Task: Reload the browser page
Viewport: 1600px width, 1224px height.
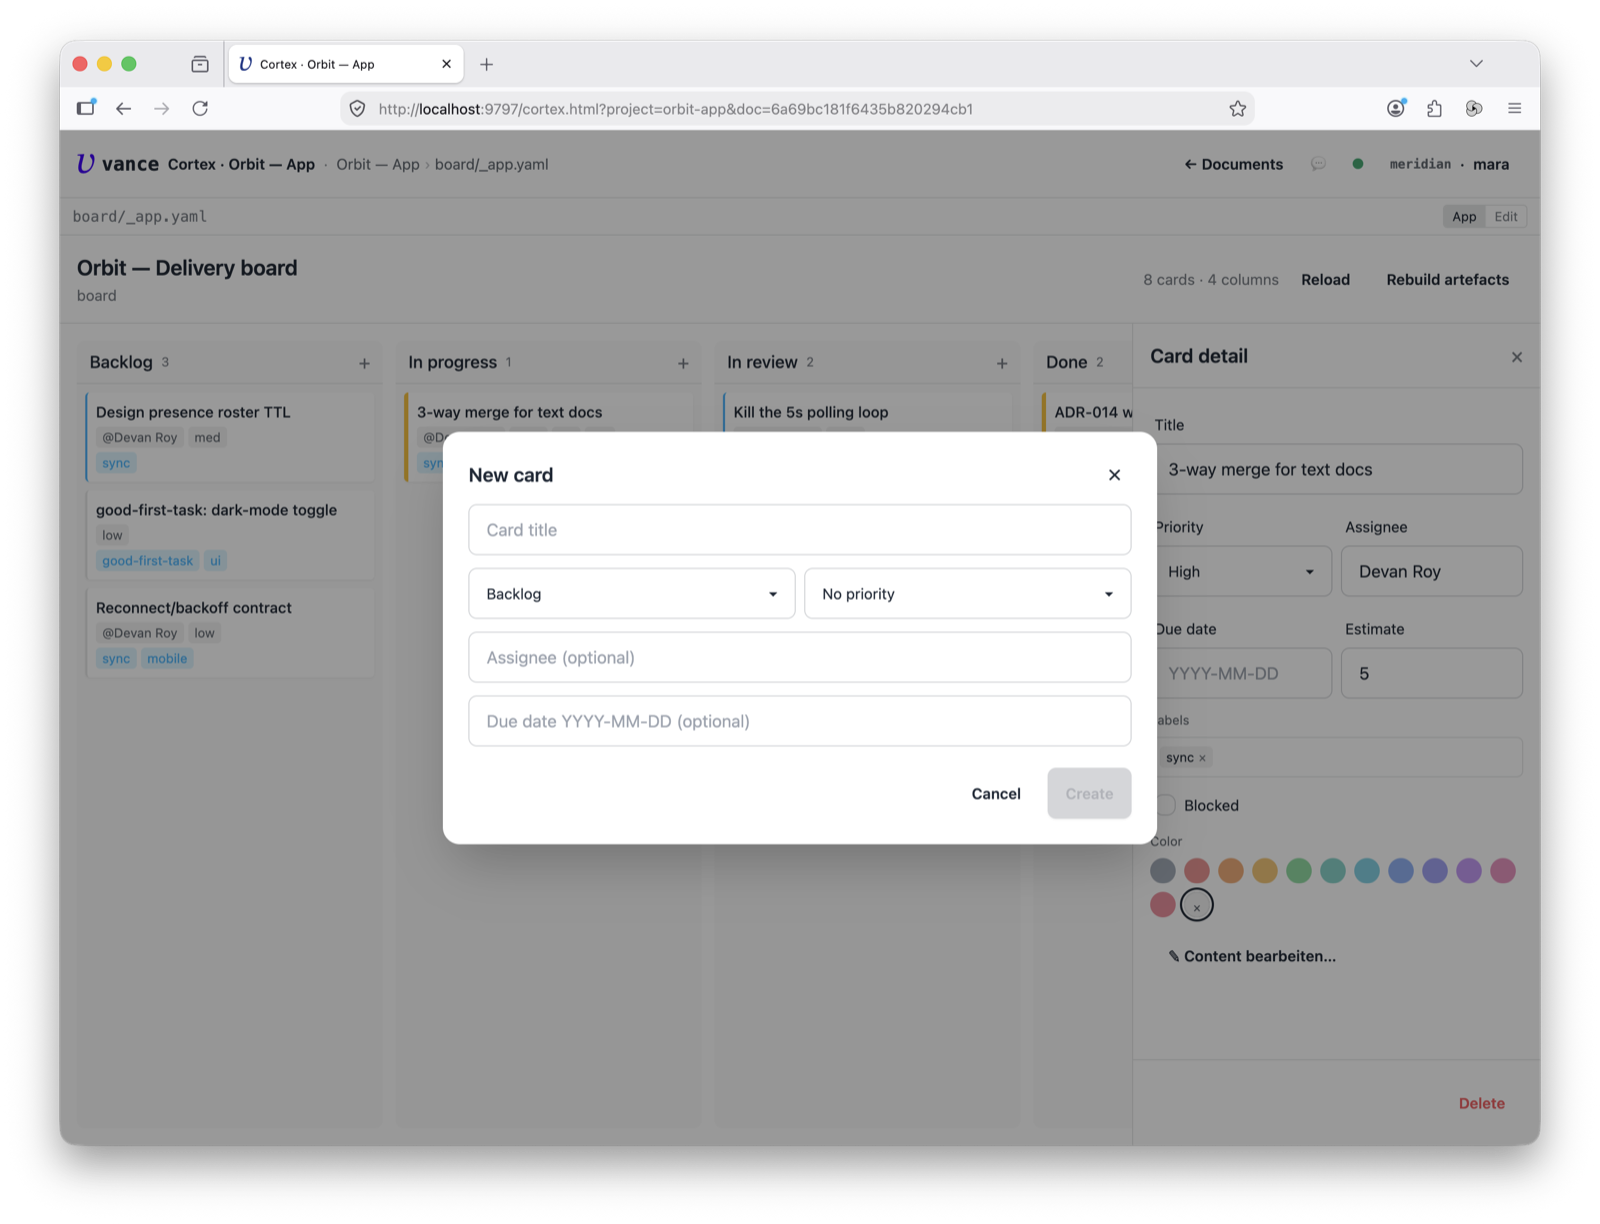Action: [200, 108]
